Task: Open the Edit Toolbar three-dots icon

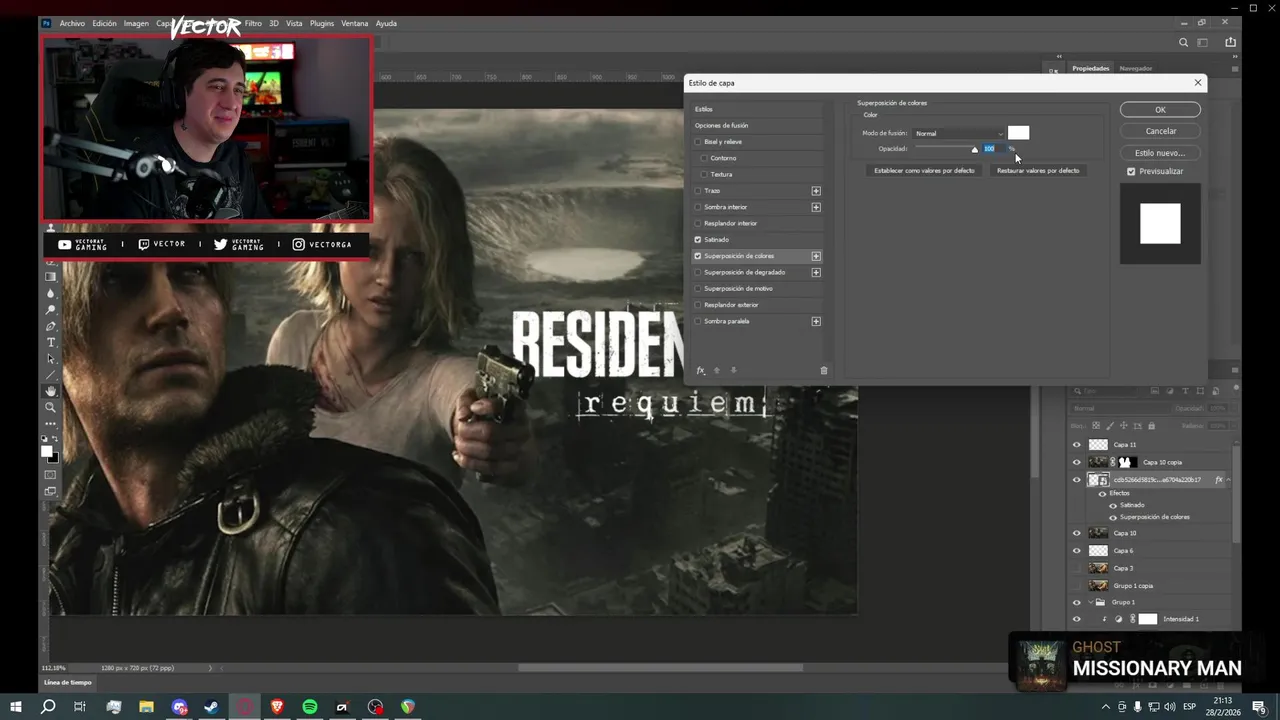Action: (51, 423)
